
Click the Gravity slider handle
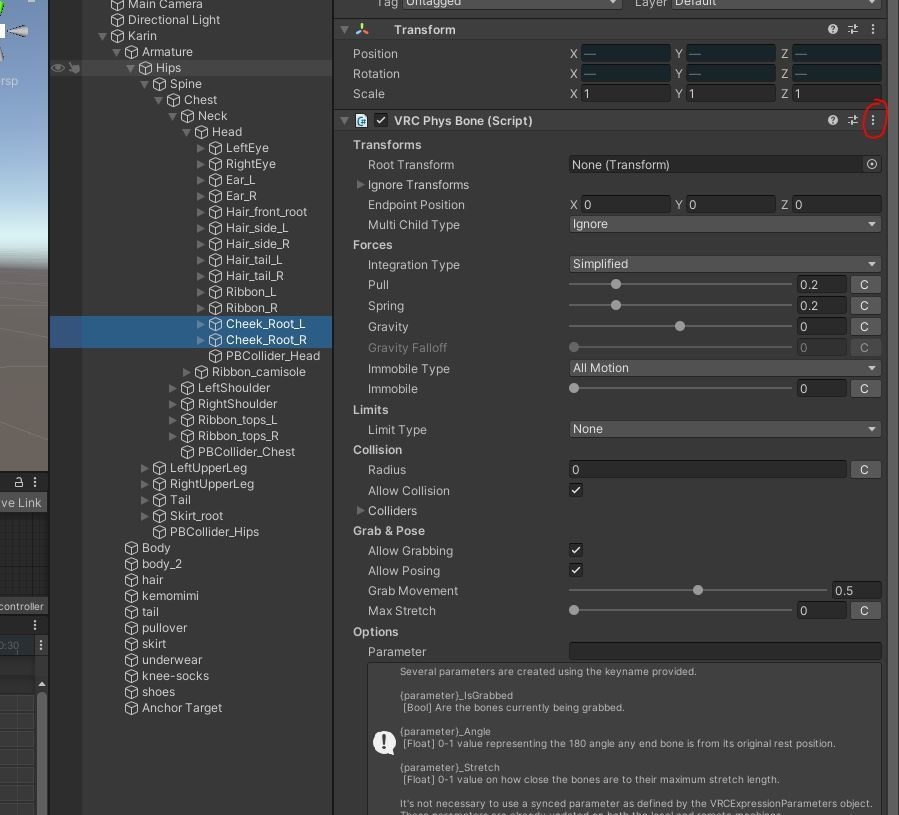679,326
